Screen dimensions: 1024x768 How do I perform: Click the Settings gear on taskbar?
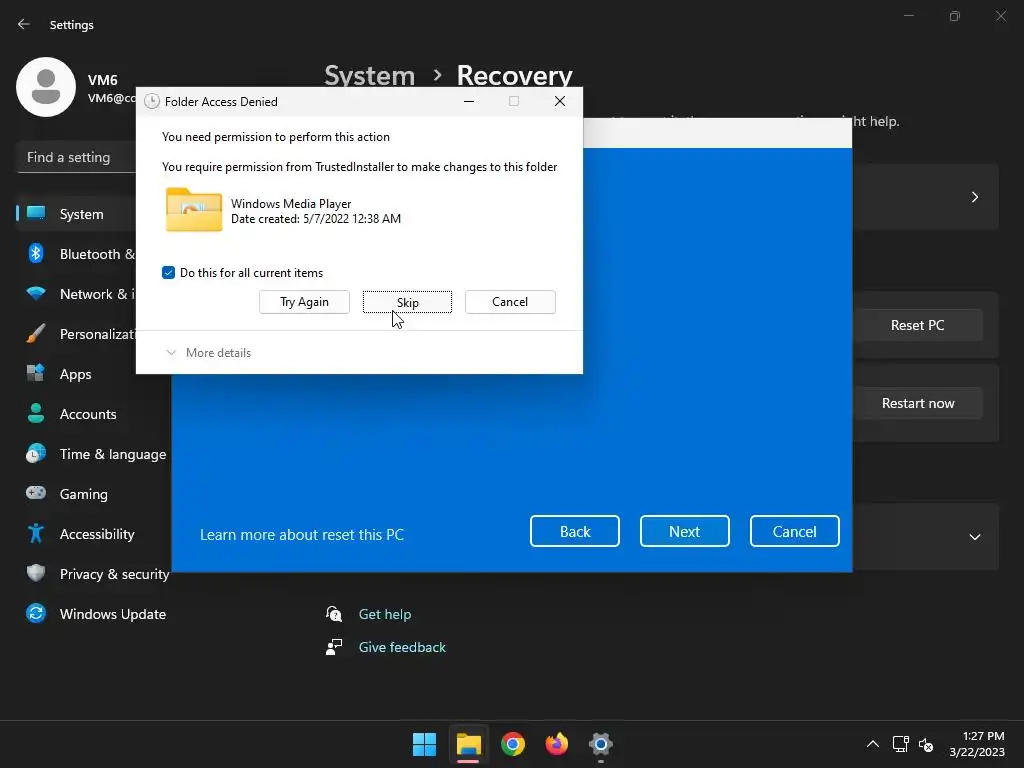tap(601, 744)
